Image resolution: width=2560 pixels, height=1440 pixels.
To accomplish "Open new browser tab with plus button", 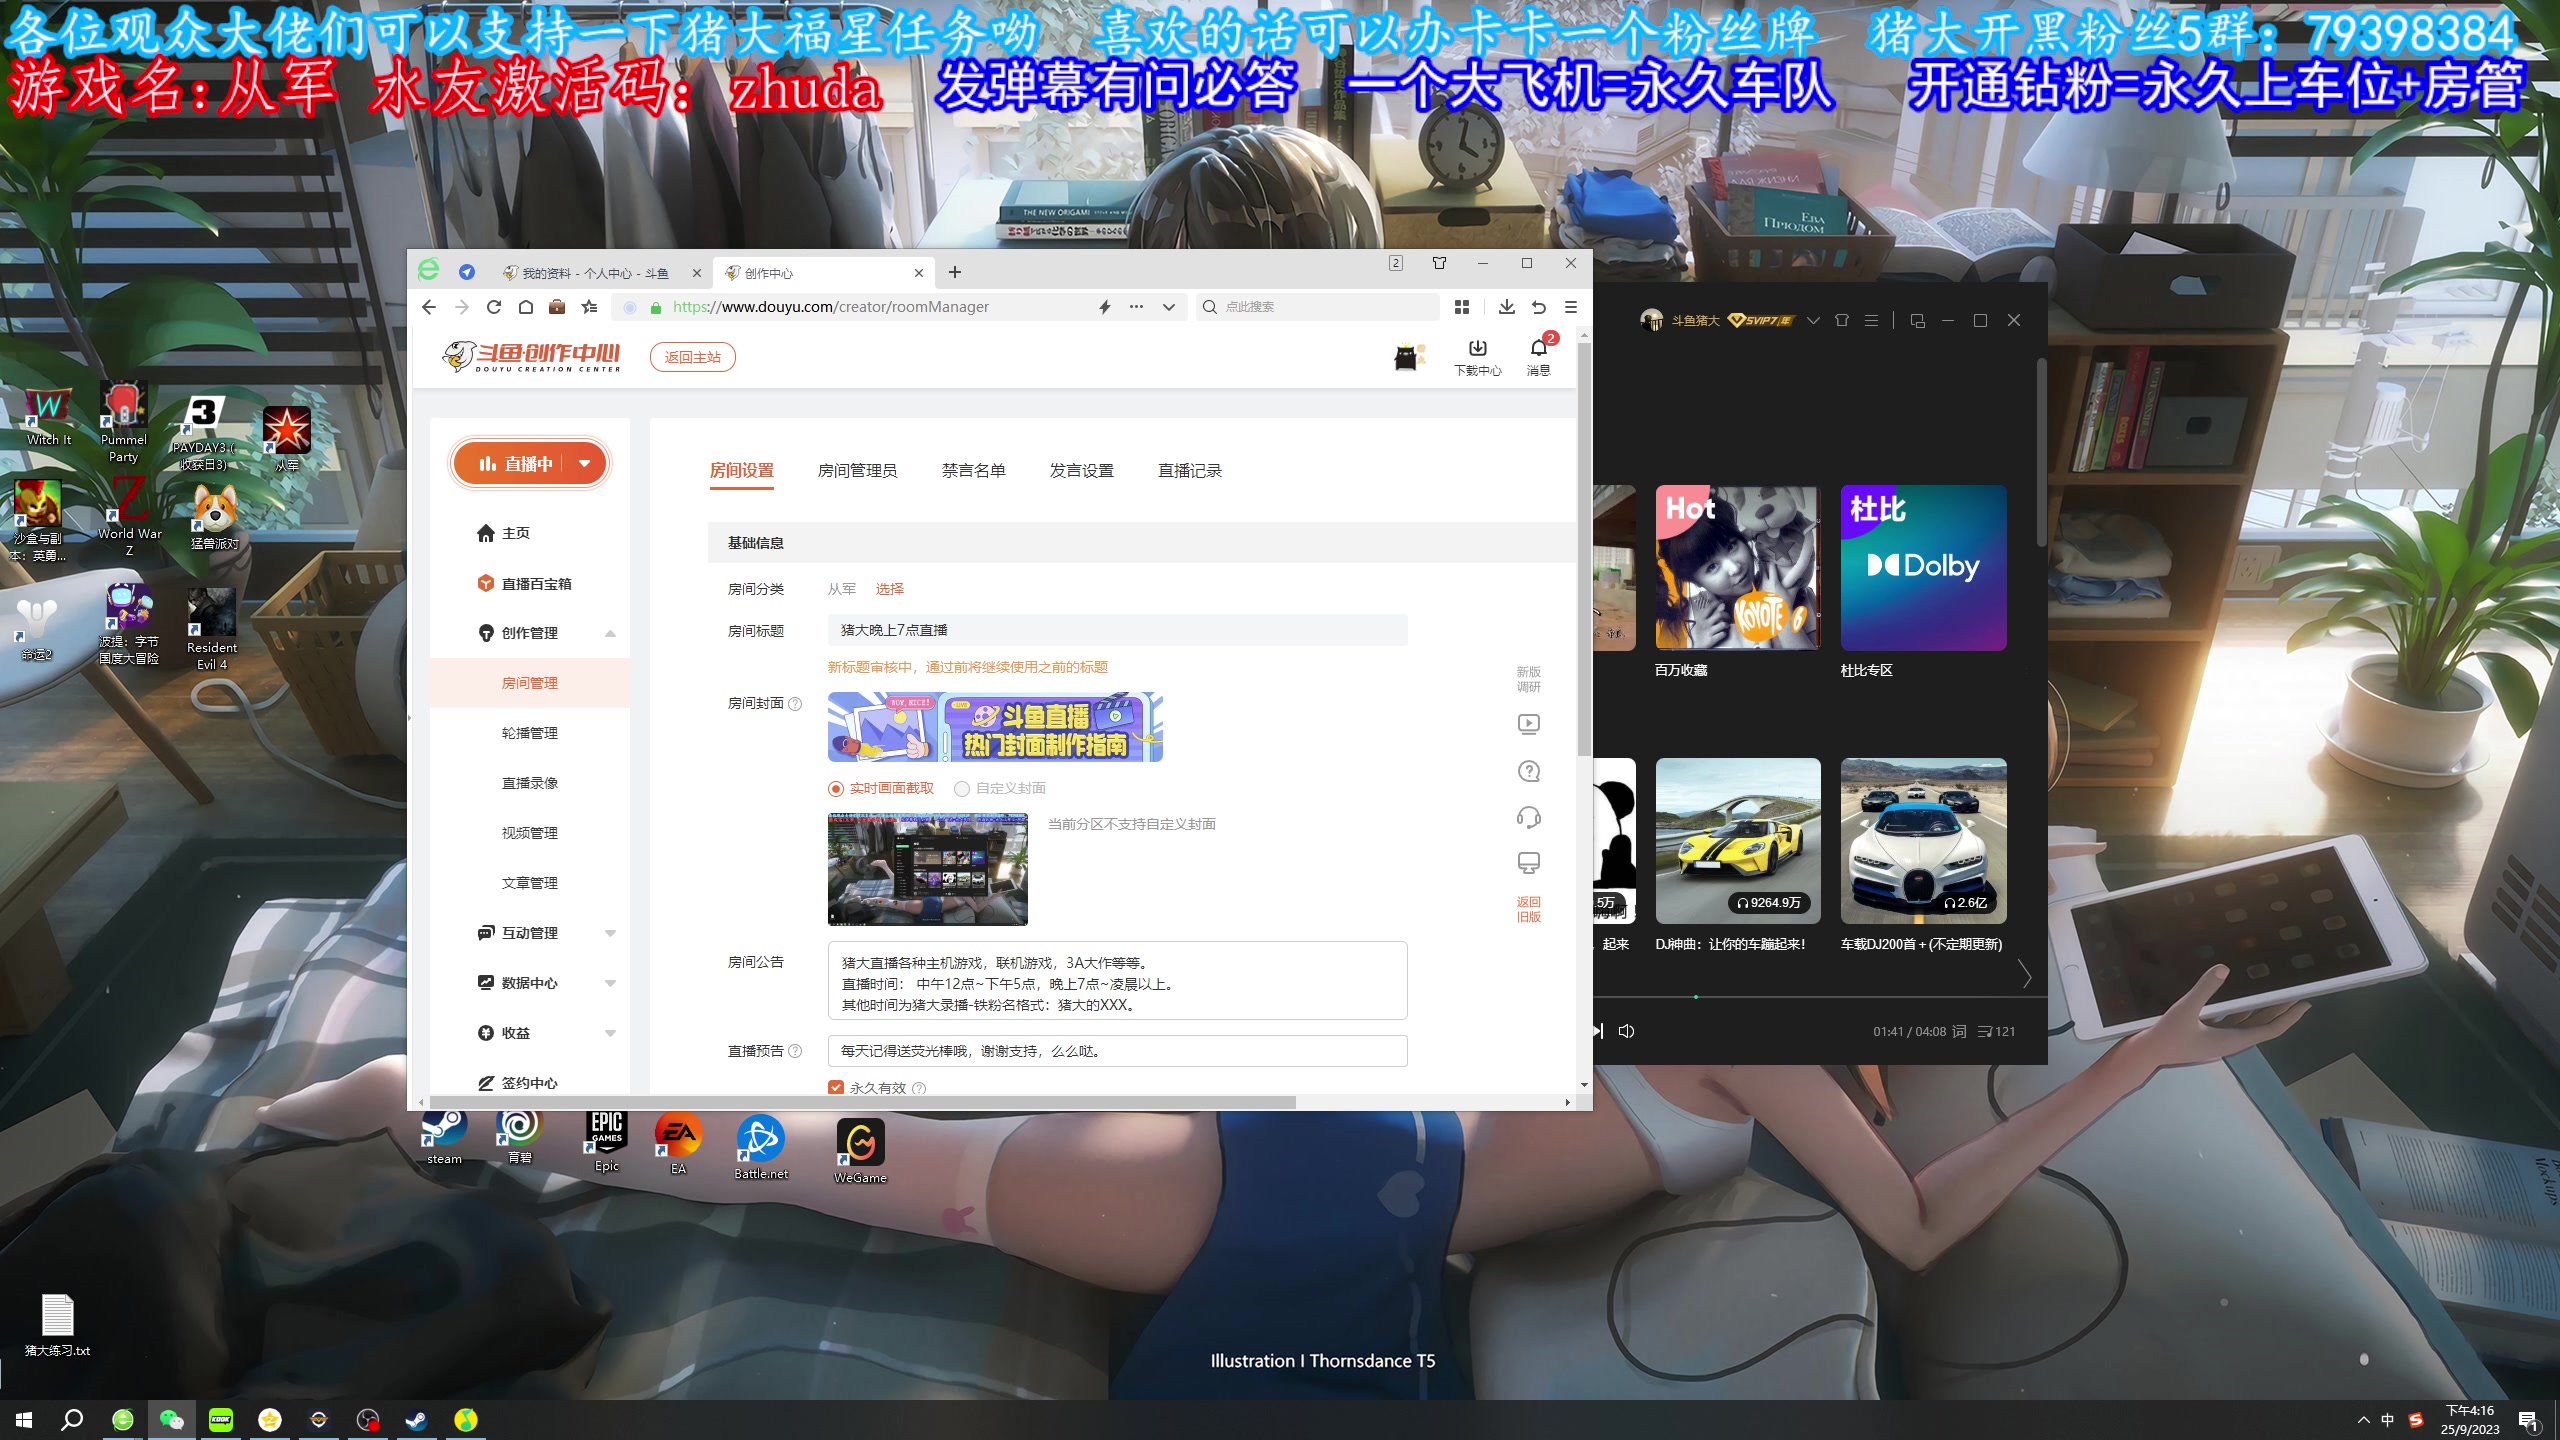I will 954,272.
